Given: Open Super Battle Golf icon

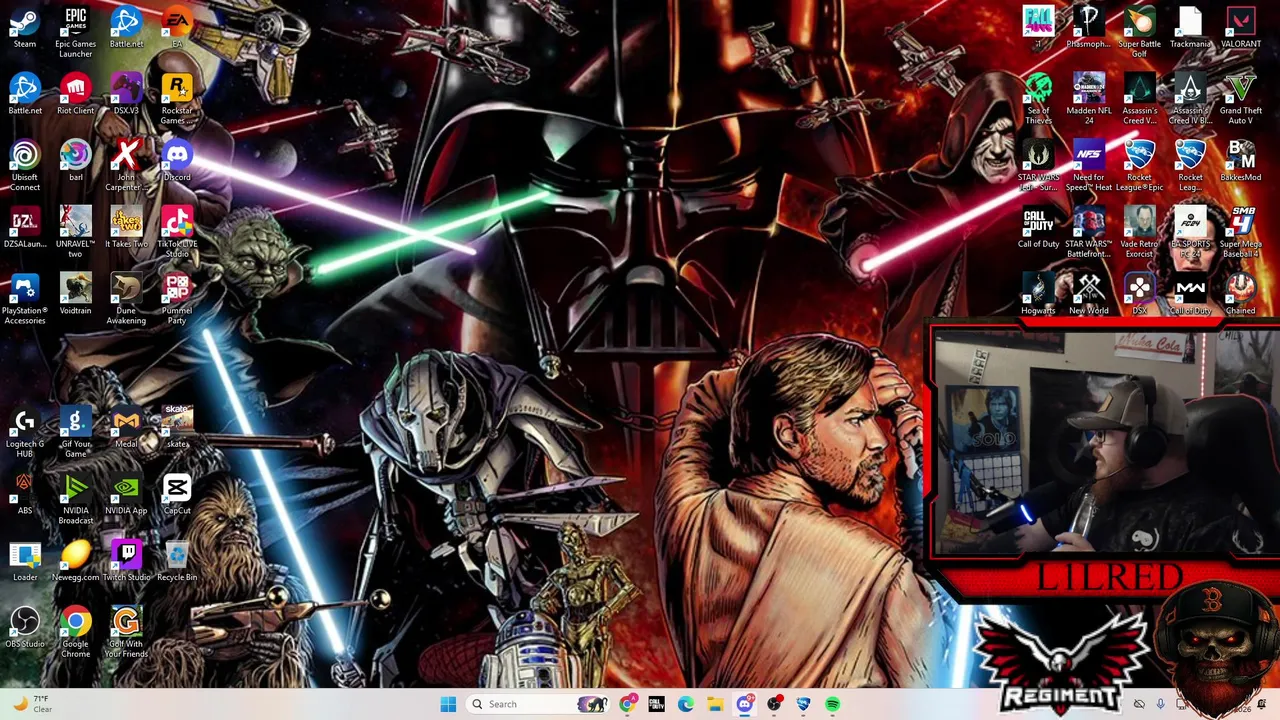Looking at the screenshot, I should [1139, 32].
